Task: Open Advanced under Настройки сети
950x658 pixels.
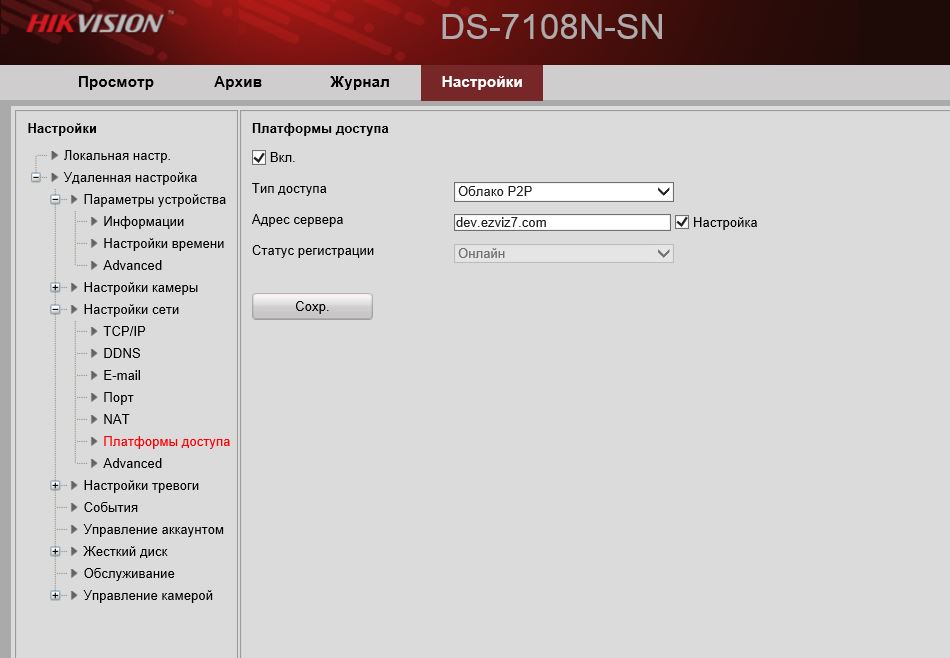Action: (133, 464)
